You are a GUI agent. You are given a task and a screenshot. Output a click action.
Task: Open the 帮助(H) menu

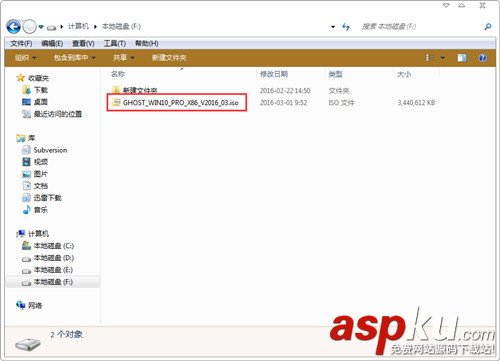tap(147, 43)
